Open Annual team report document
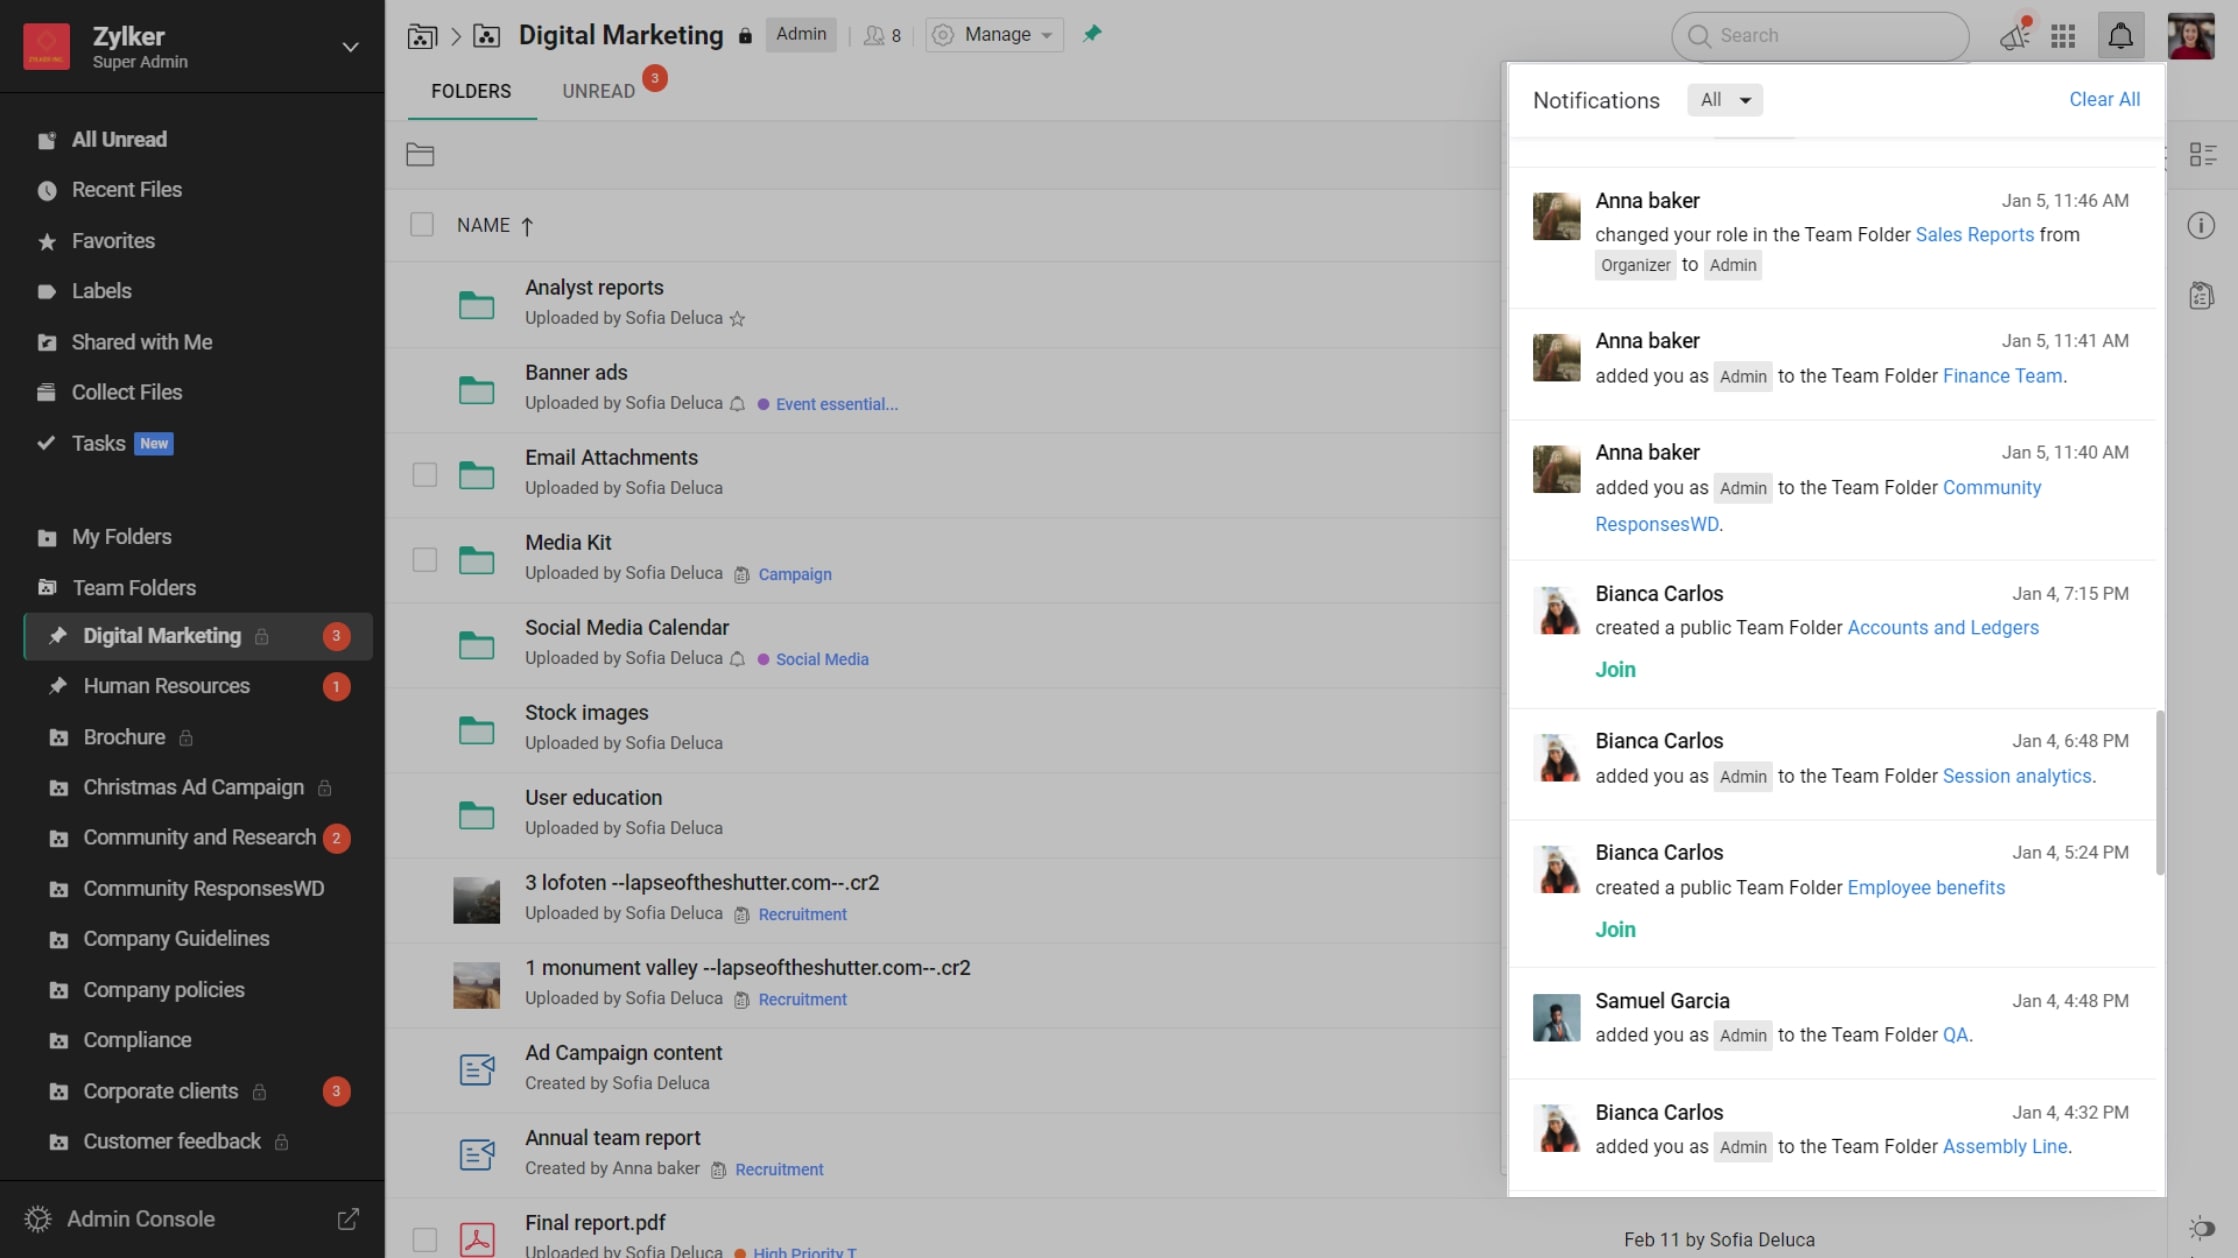Image resolution: width=2238 pixels, height=1258 pixels. 612,1138
